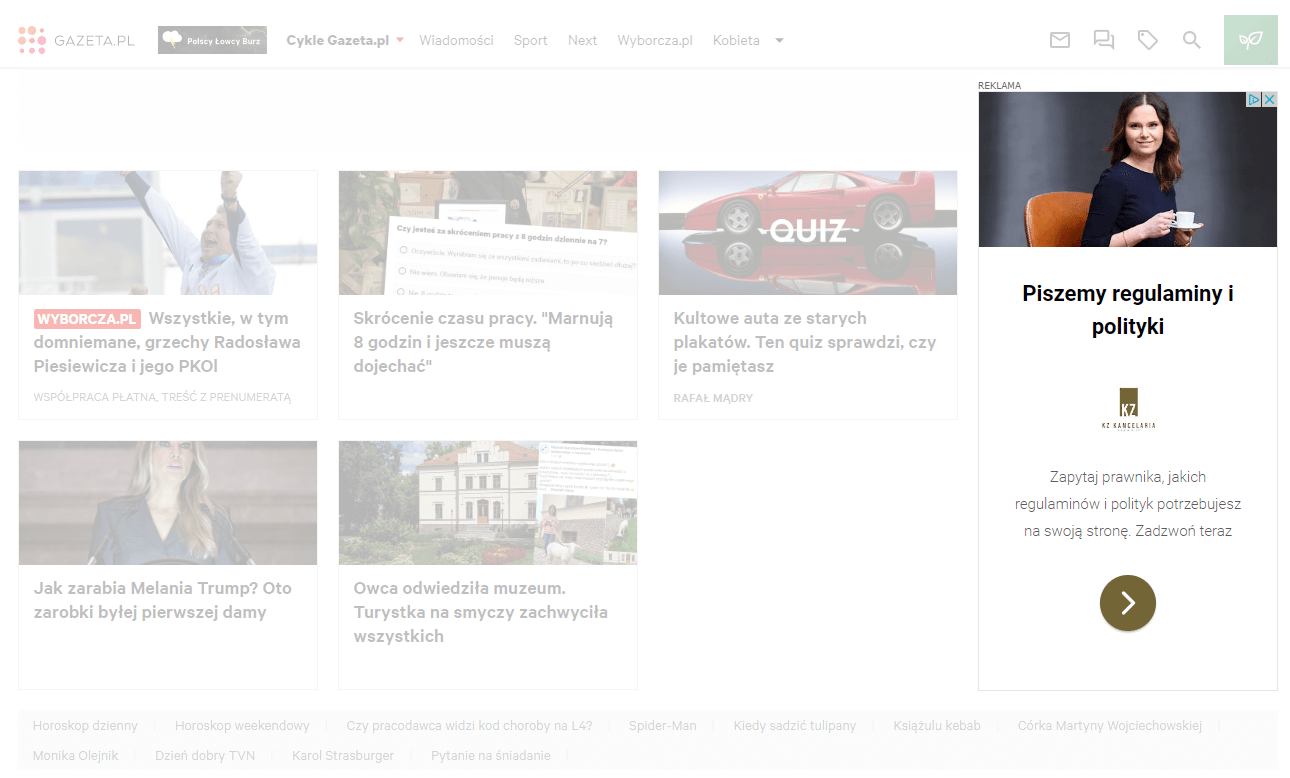Open the sheep museum article thumbnail
This screenshot has width=1290, height=778.
487,502
